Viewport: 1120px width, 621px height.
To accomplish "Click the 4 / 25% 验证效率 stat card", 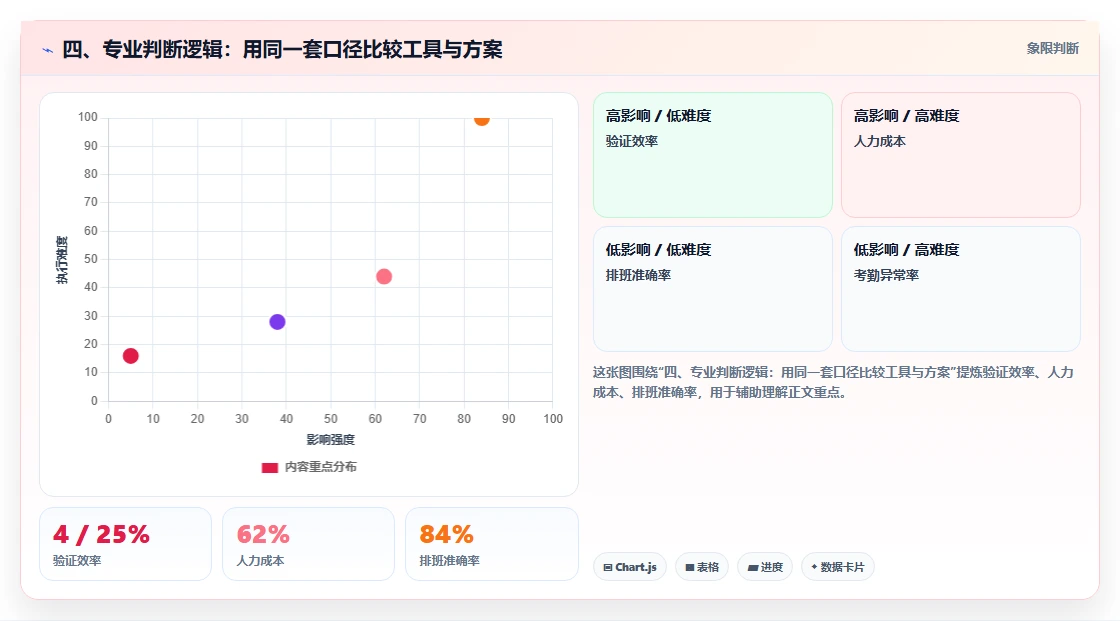I will pyautogui.click(x=126, y=544).
